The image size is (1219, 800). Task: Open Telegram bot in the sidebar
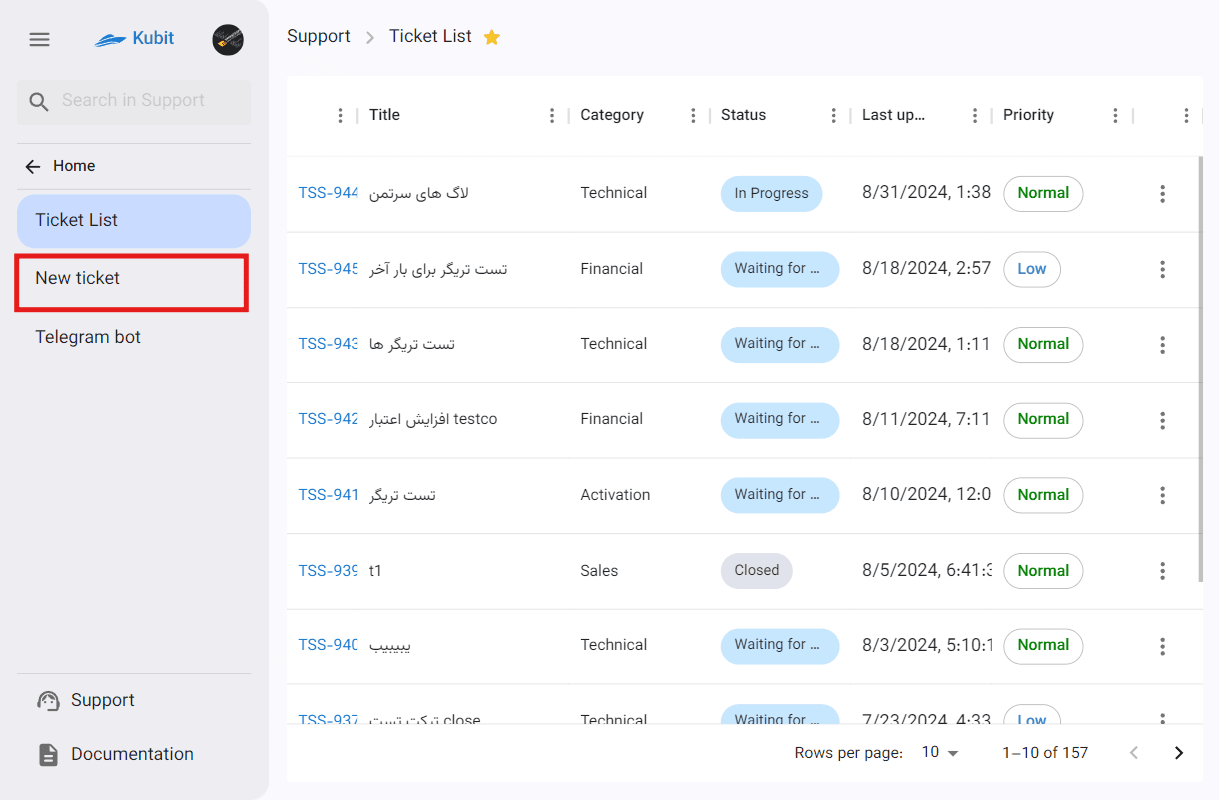pos(134,337)
